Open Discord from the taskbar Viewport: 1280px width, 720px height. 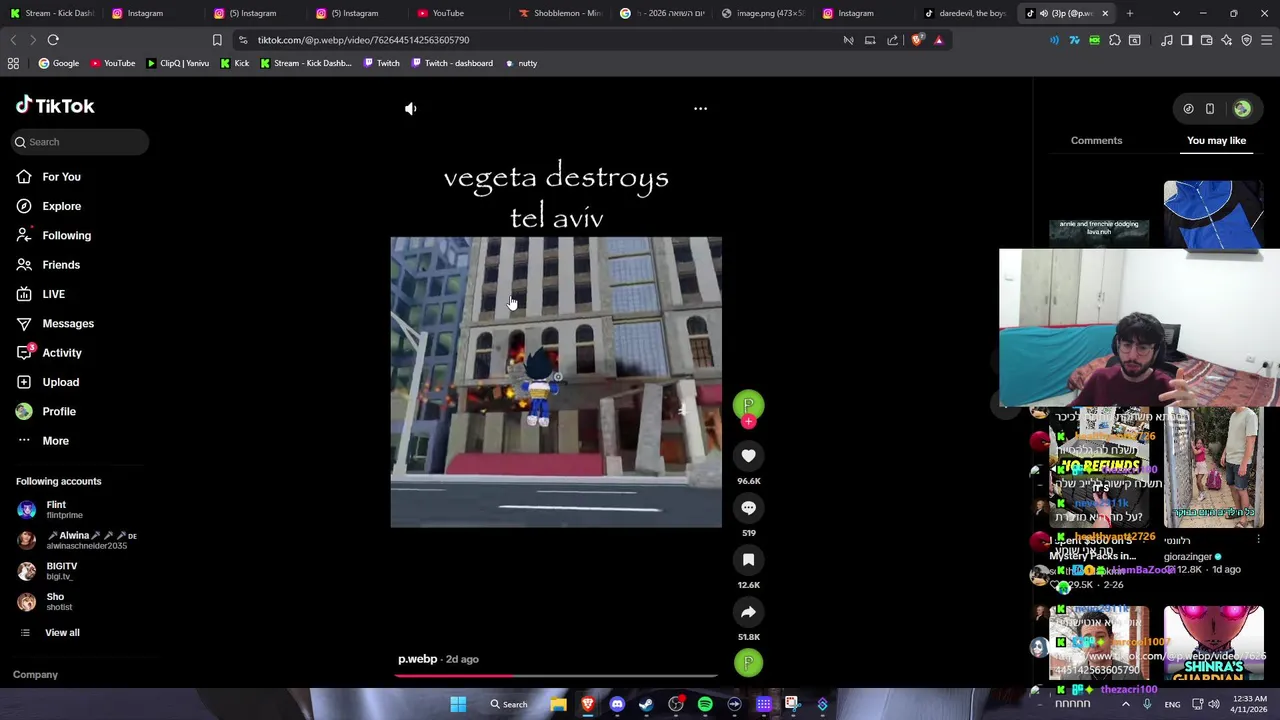(x=617, y=704)
